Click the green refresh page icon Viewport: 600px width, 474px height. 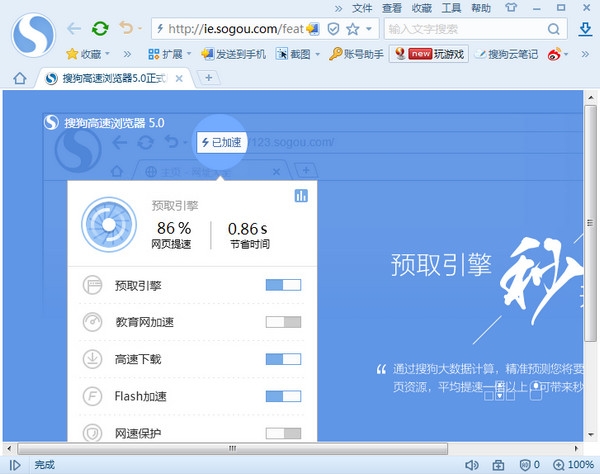pyautogui.click(x=100, y=29)
